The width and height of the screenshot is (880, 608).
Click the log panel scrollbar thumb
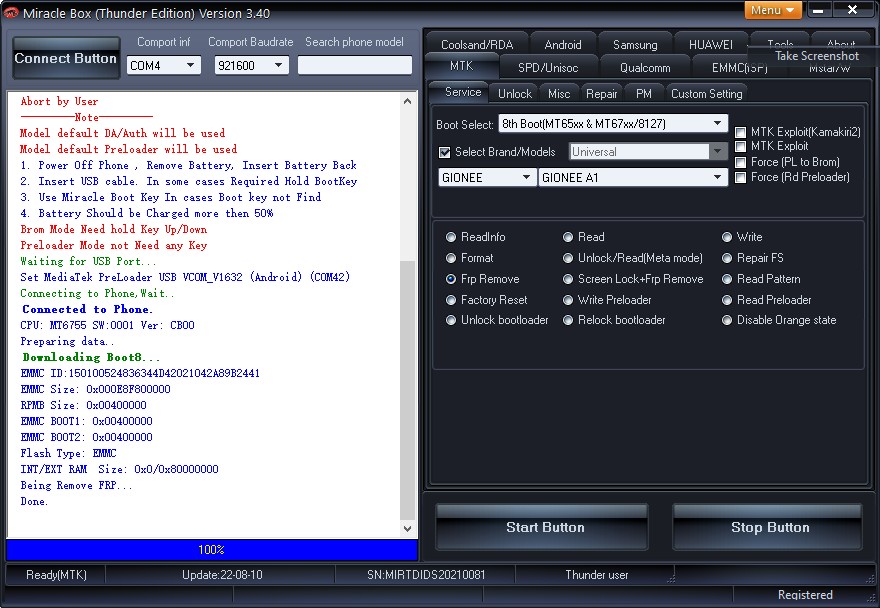coord(407,390)
